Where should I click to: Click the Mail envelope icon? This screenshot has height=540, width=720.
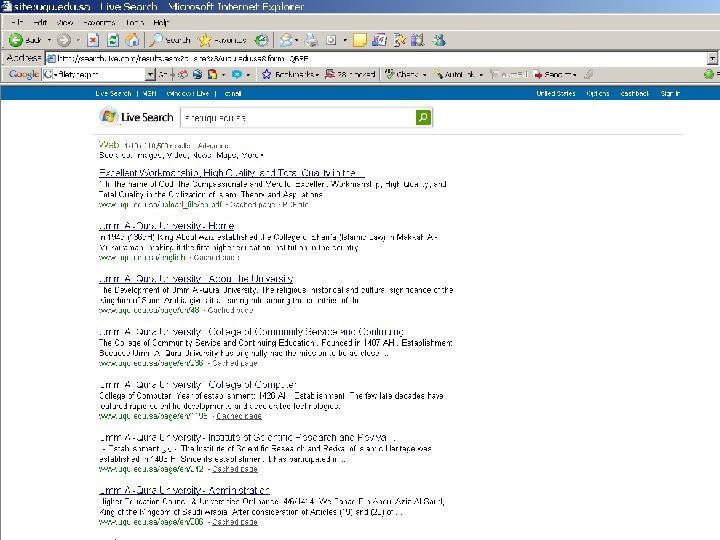tap(286, 40)
